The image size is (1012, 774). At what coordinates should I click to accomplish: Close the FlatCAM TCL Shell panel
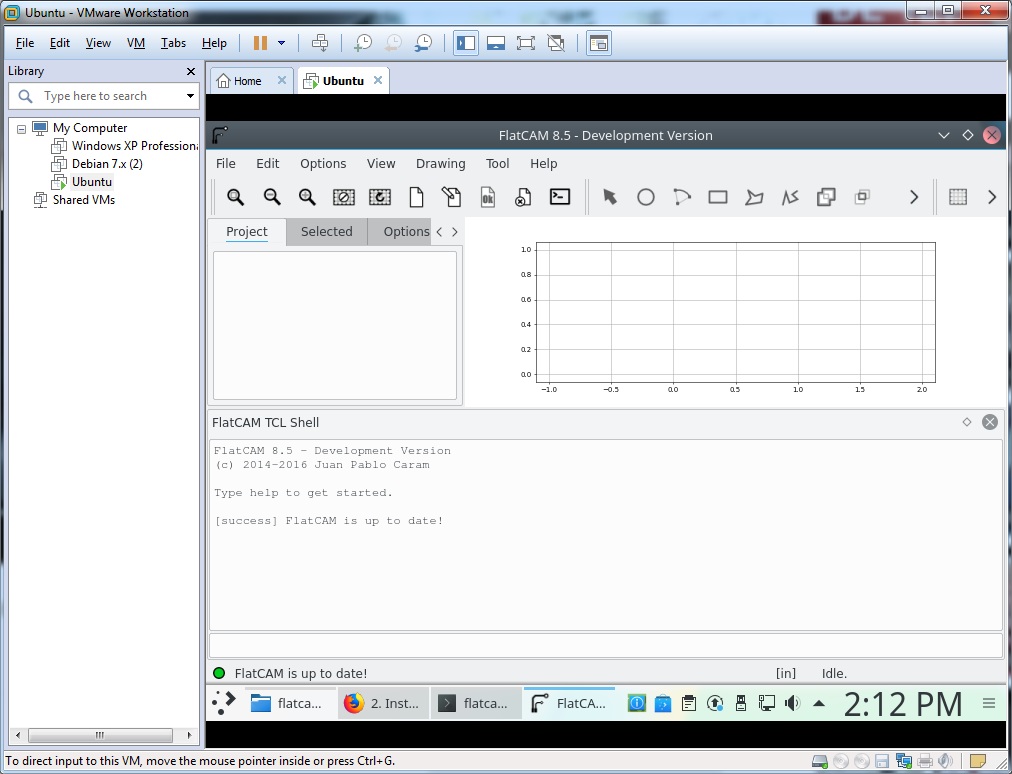(x=989, y=422)
